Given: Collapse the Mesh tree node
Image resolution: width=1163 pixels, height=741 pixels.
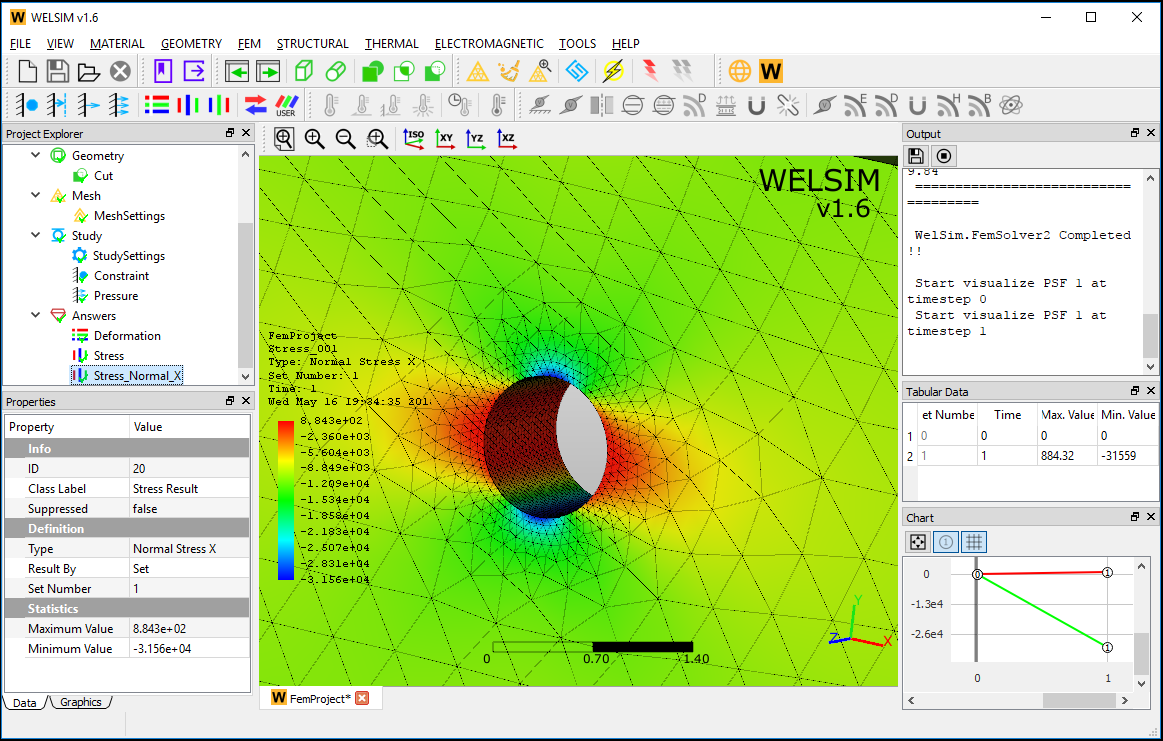Looking at the screenshot, I should 35,195.
